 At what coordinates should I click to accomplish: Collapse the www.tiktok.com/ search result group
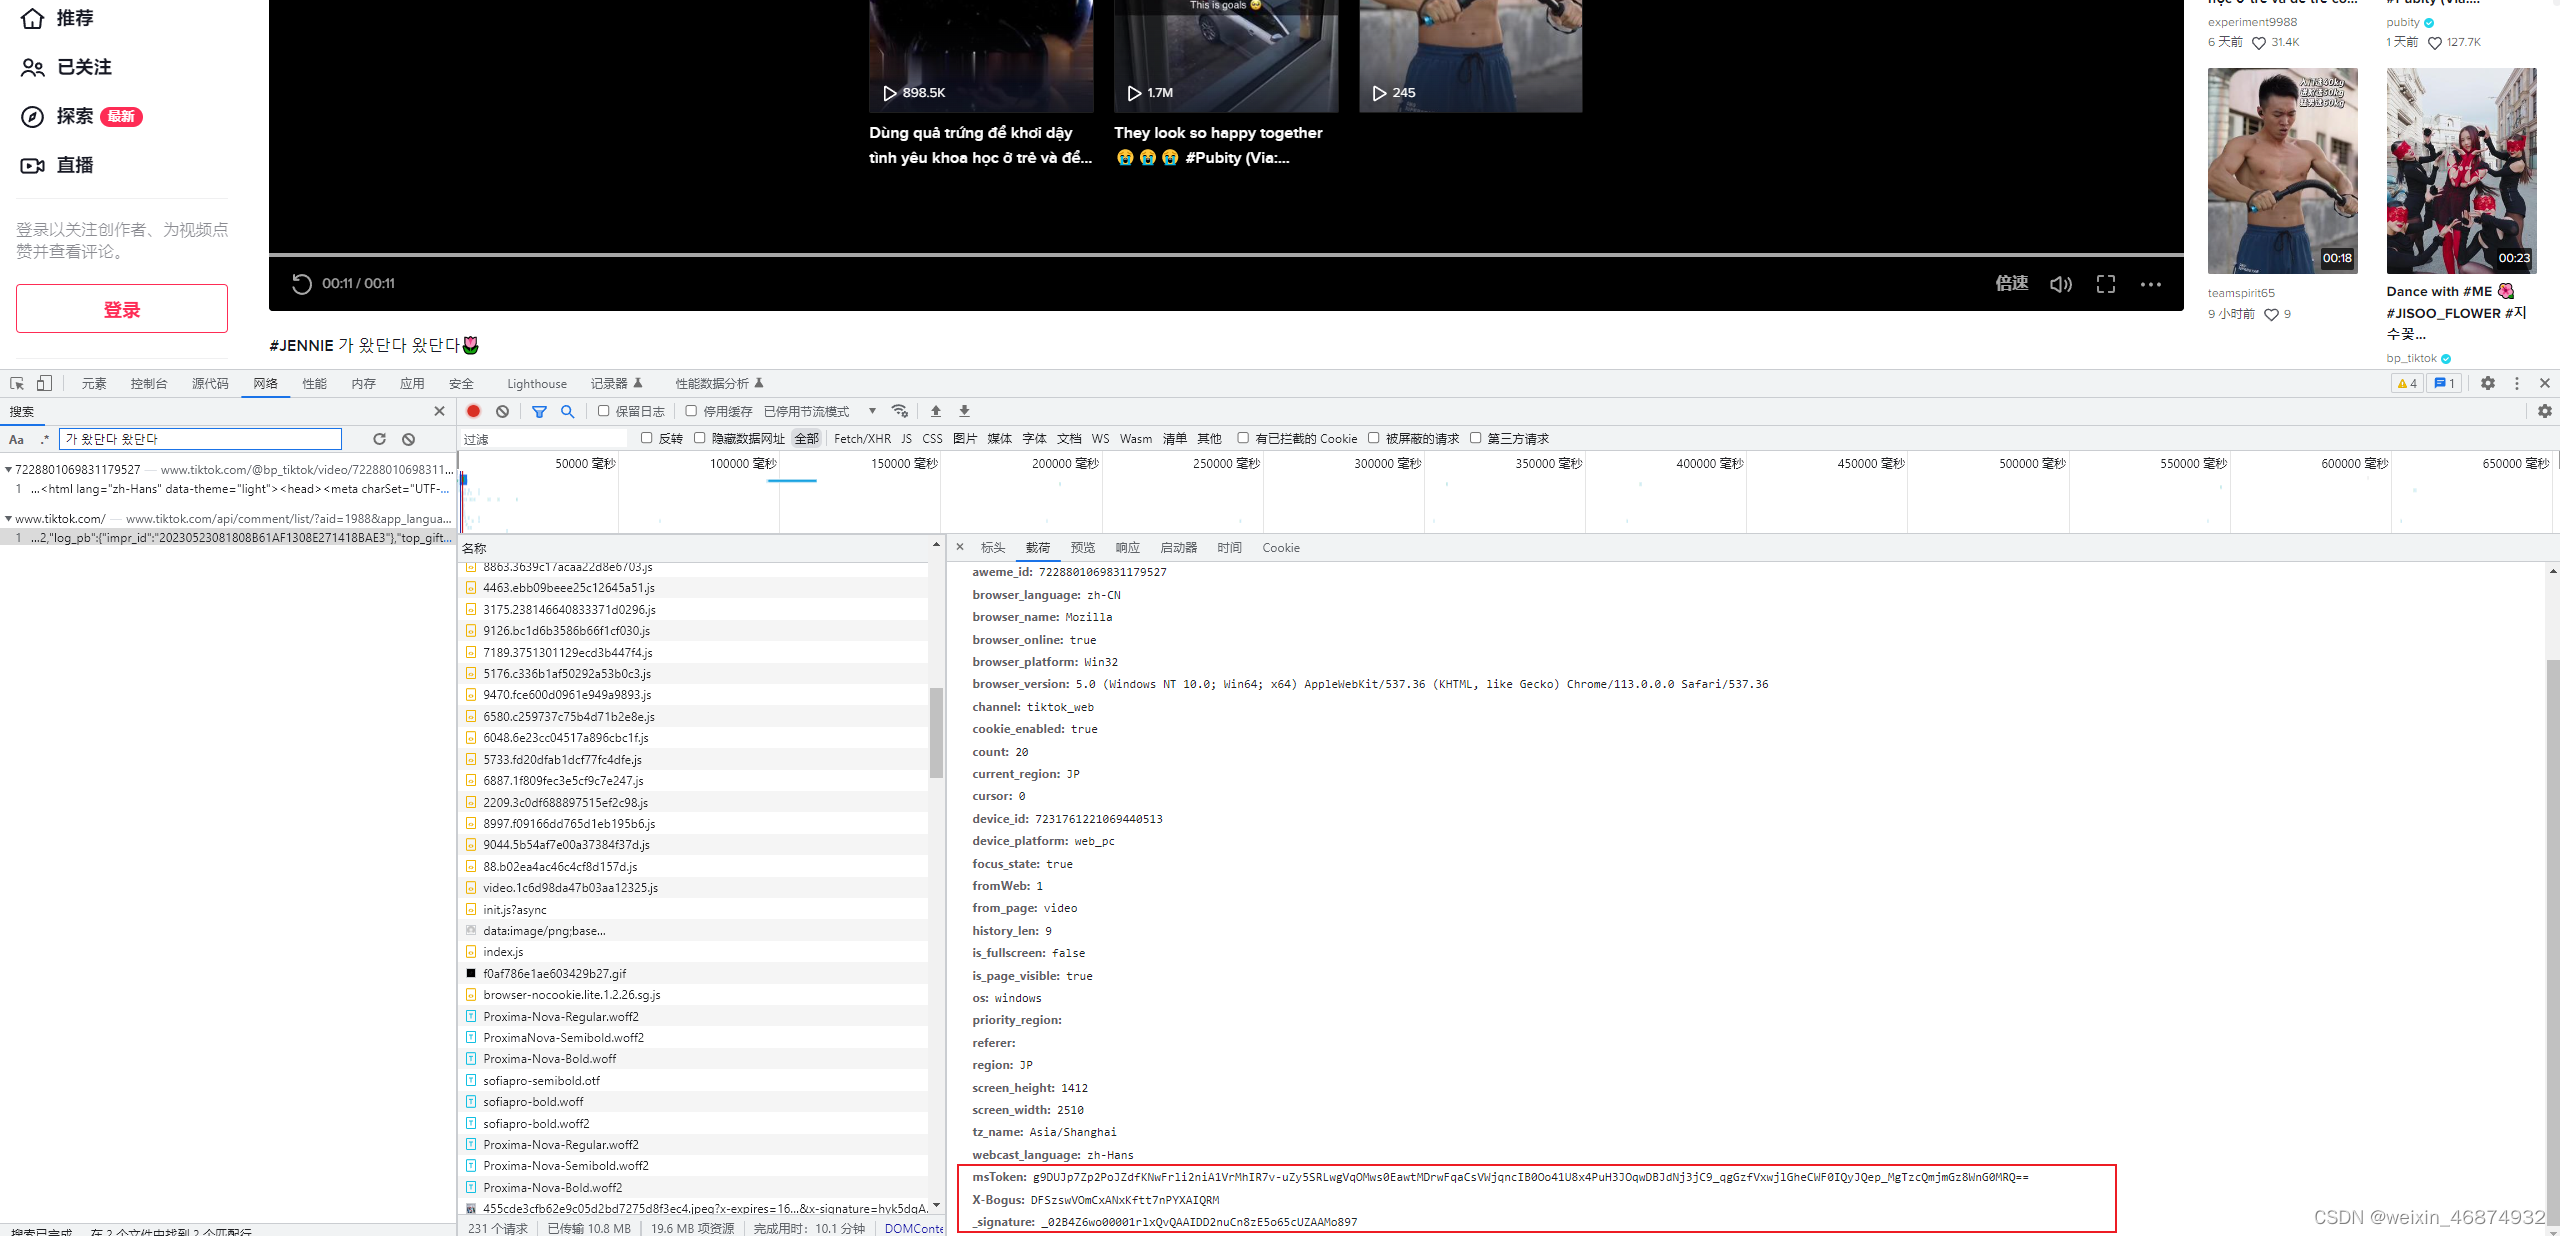(9, 519)
